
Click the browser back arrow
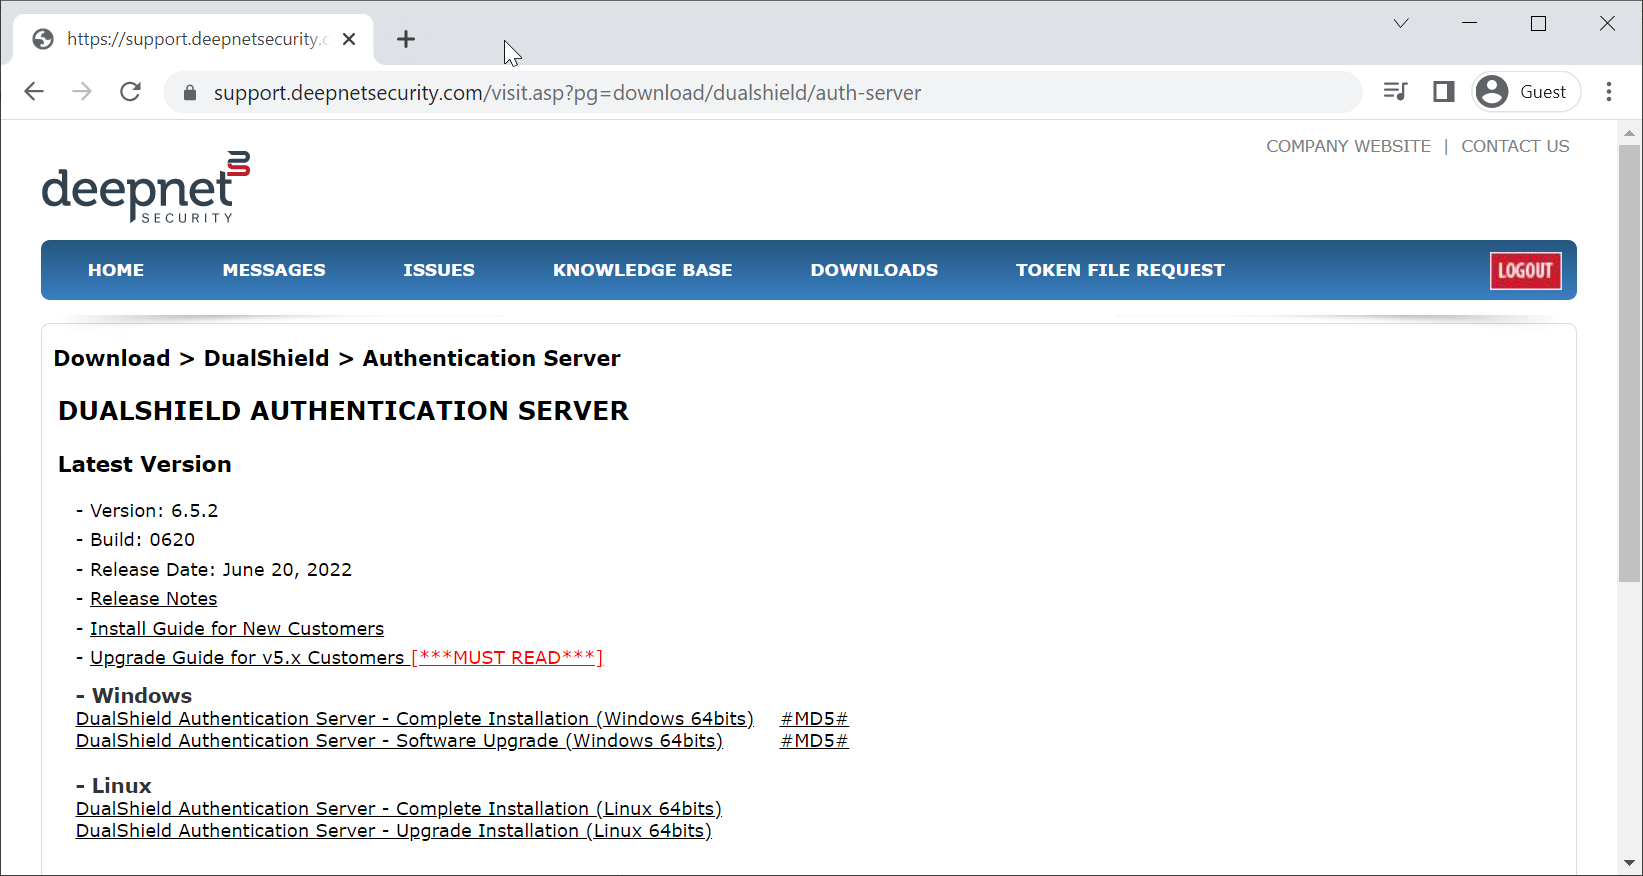(34, 92)
